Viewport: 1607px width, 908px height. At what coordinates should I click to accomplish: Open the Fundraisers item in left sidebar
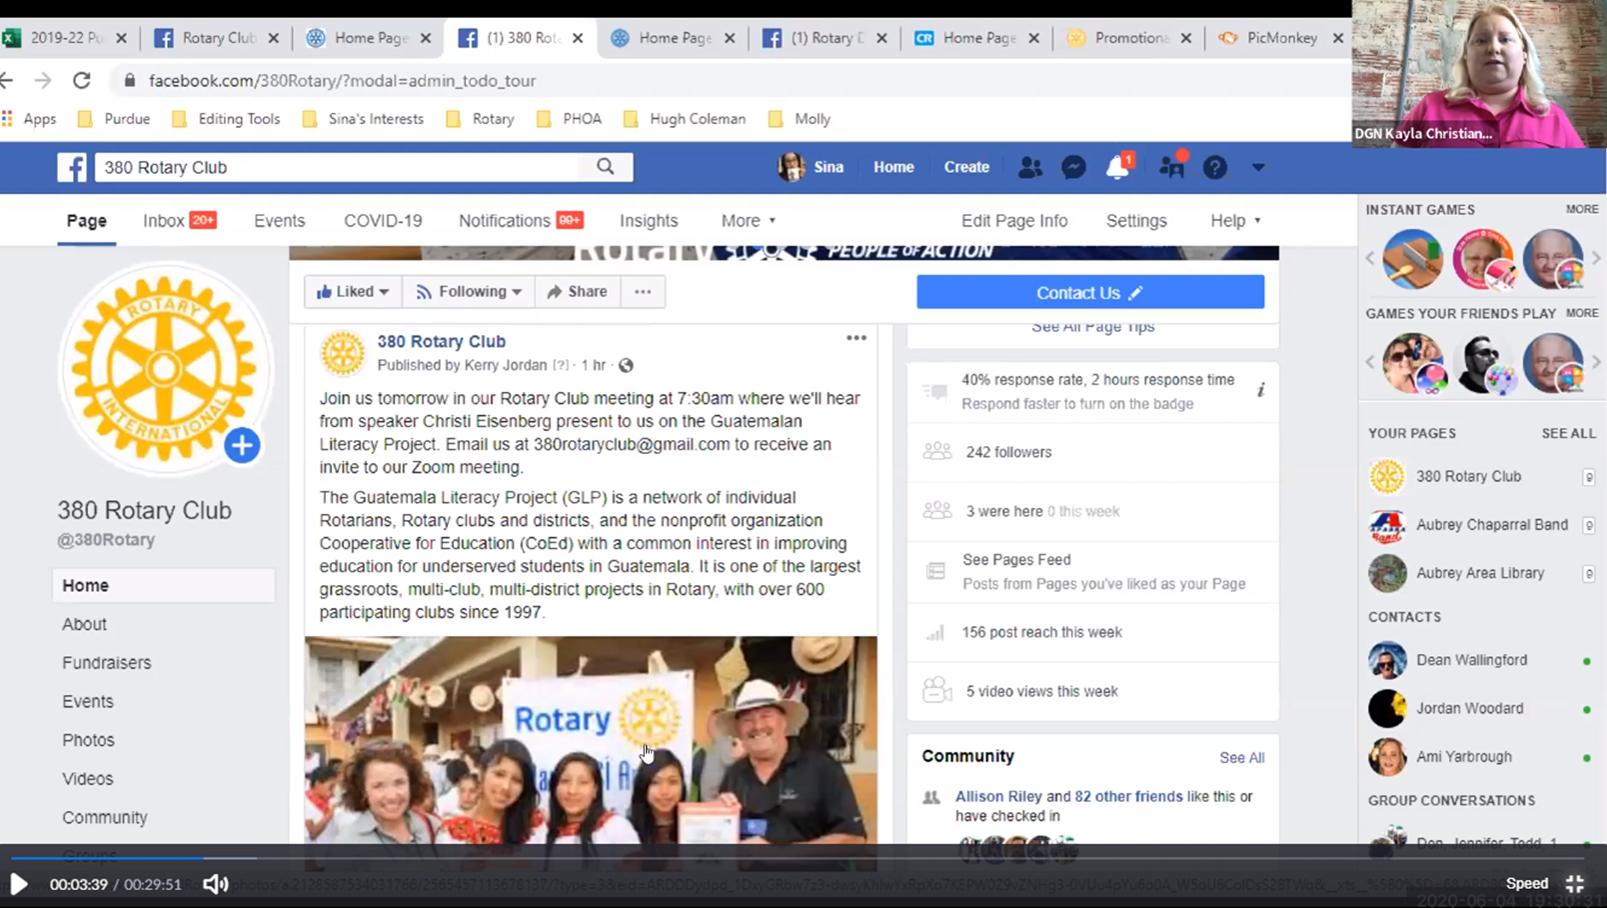click(x=107, y=663)
